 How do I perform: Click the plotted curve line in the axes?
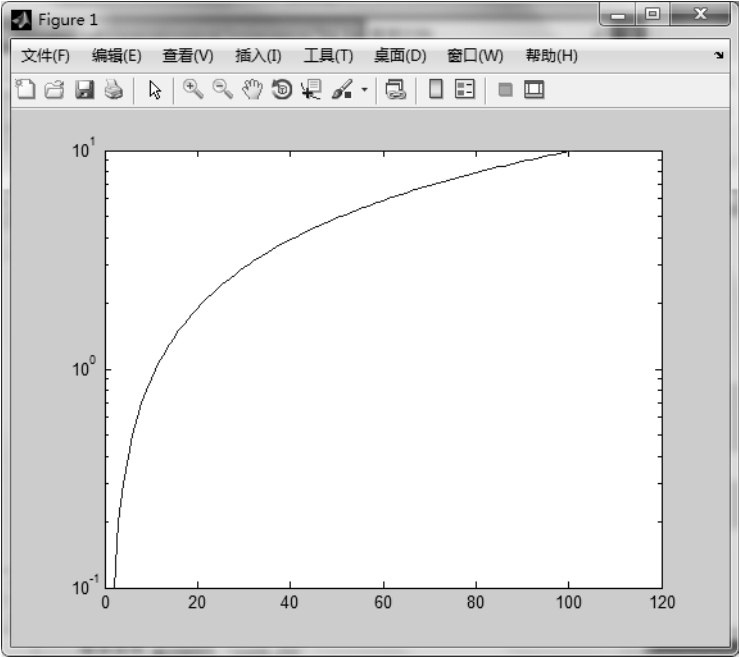[290, 240]
